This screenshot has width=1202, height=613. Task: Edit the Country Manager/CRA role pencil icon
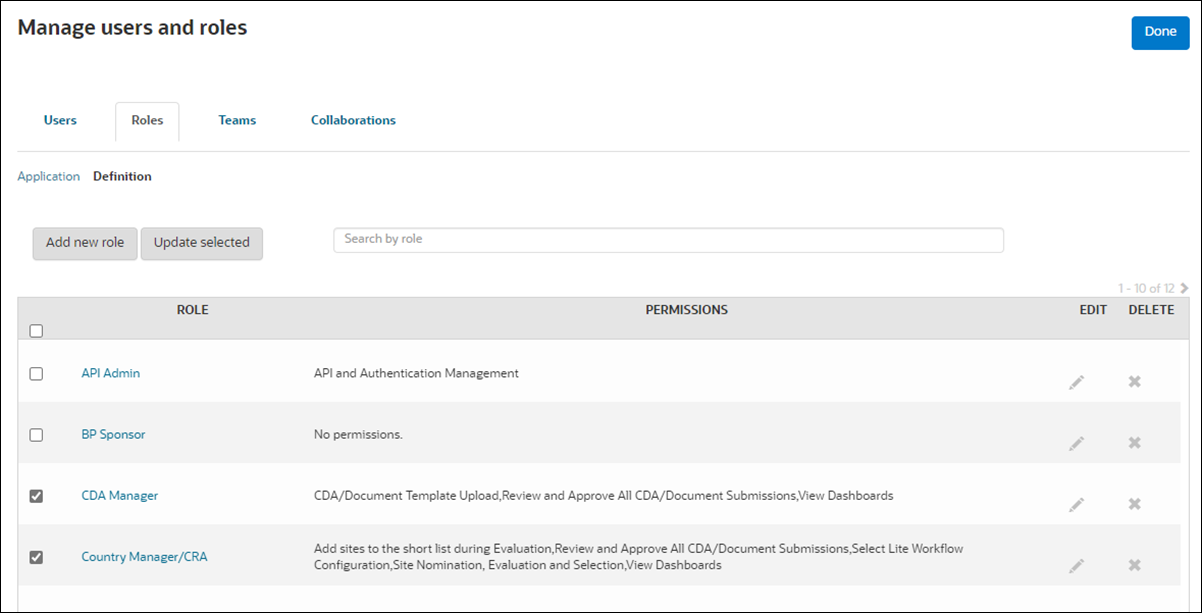[x=1076, y=566]
